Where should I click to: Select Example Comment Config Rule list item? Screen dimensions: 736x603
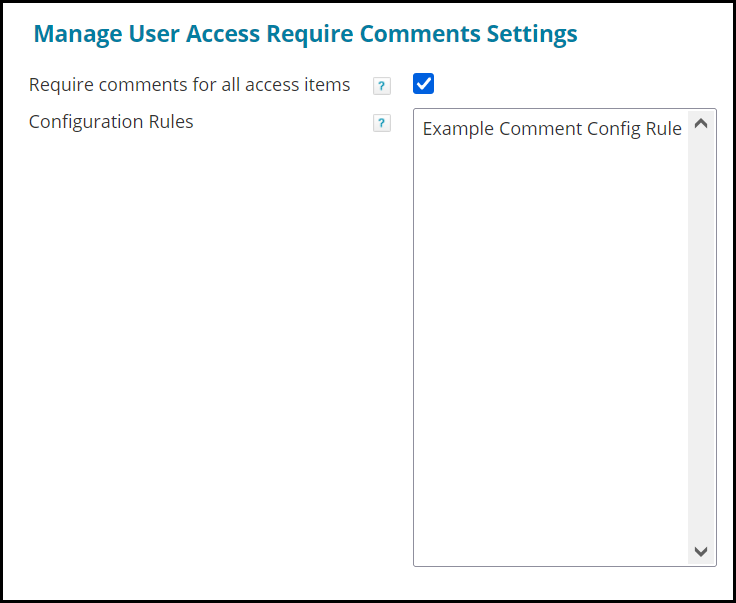click(551, 129)
